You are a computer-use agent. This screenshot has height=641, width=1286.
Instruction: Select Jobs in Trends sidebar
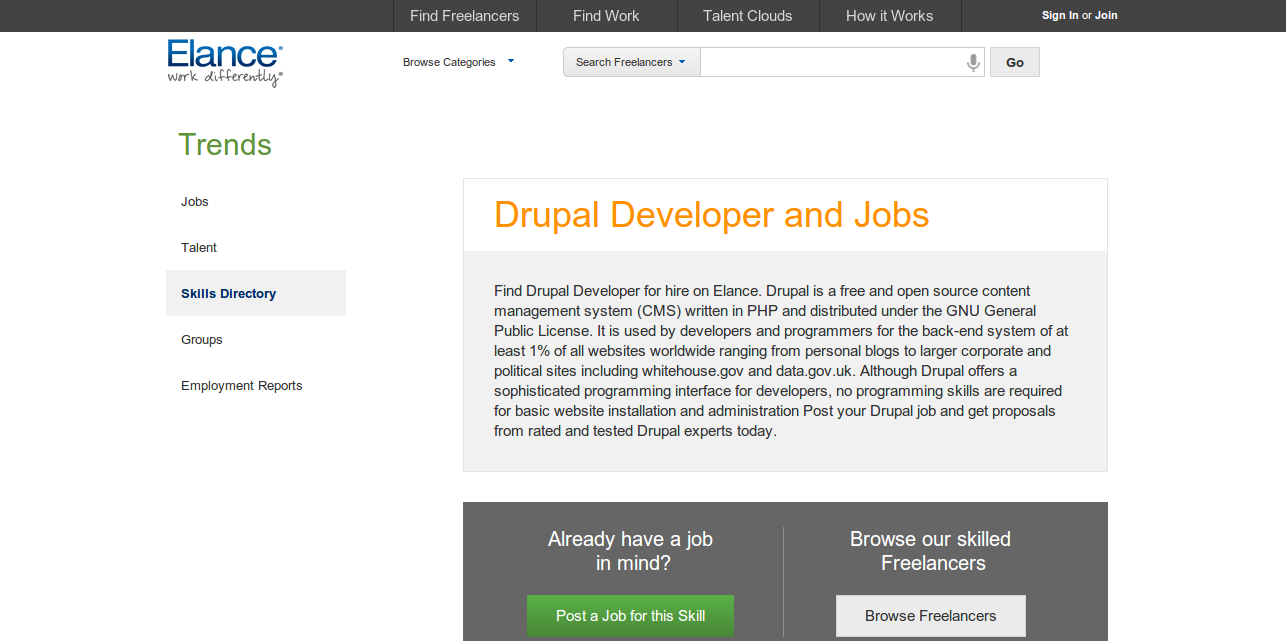[256, 201]
